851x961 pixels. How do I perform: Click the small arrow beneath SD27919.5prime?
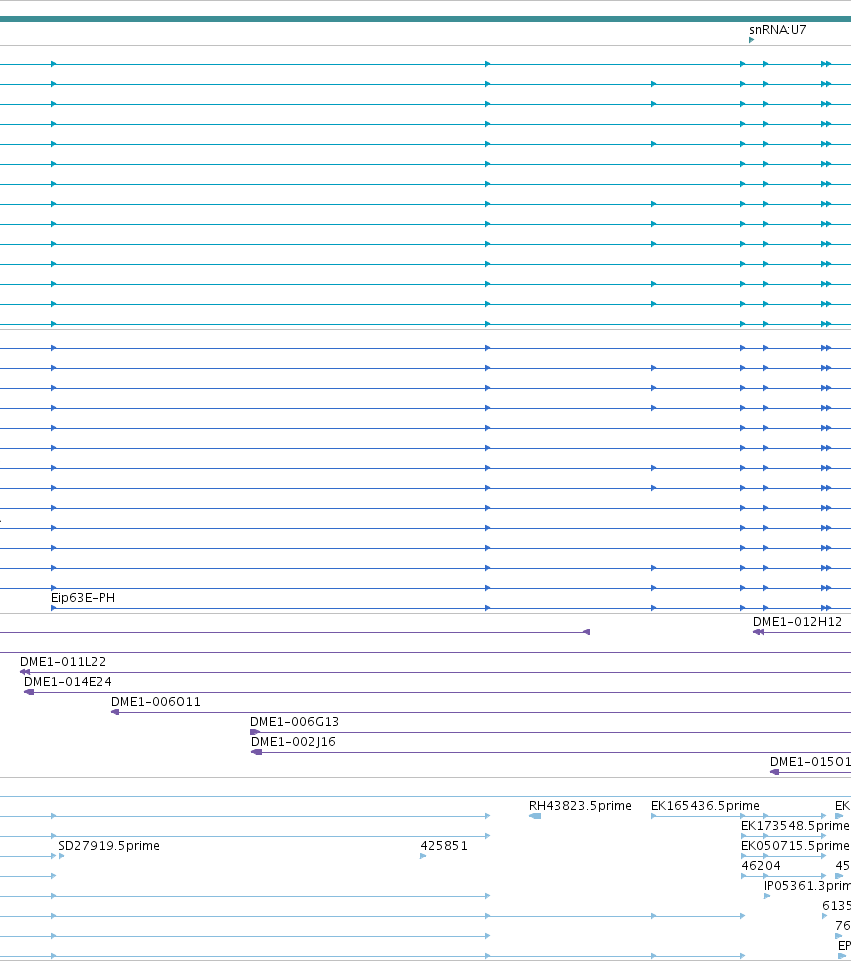61,856
